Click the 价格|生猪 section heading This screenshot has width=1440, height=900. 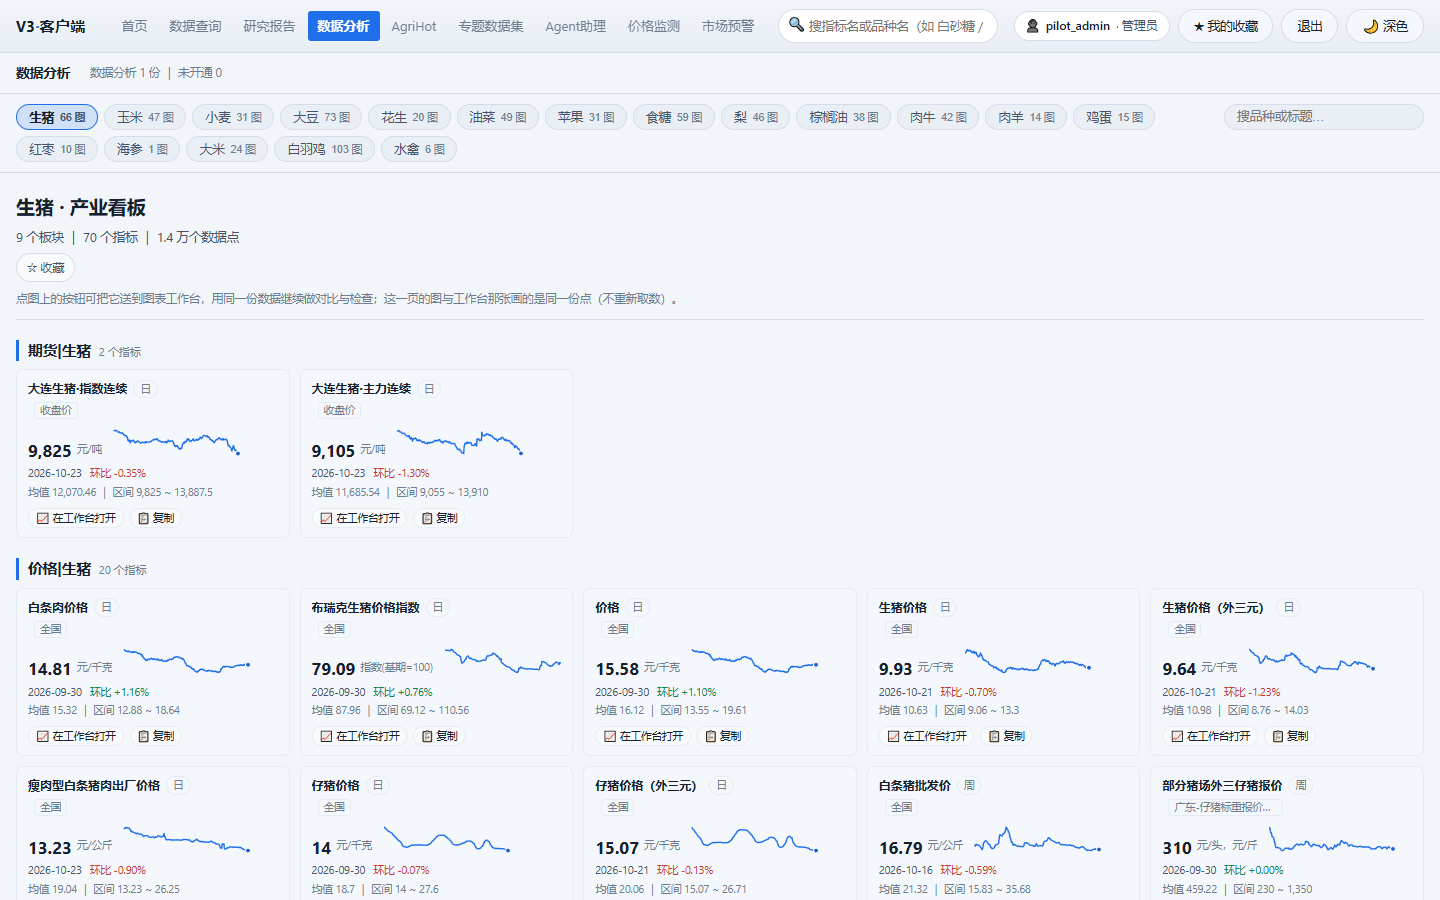pos(59,569)
